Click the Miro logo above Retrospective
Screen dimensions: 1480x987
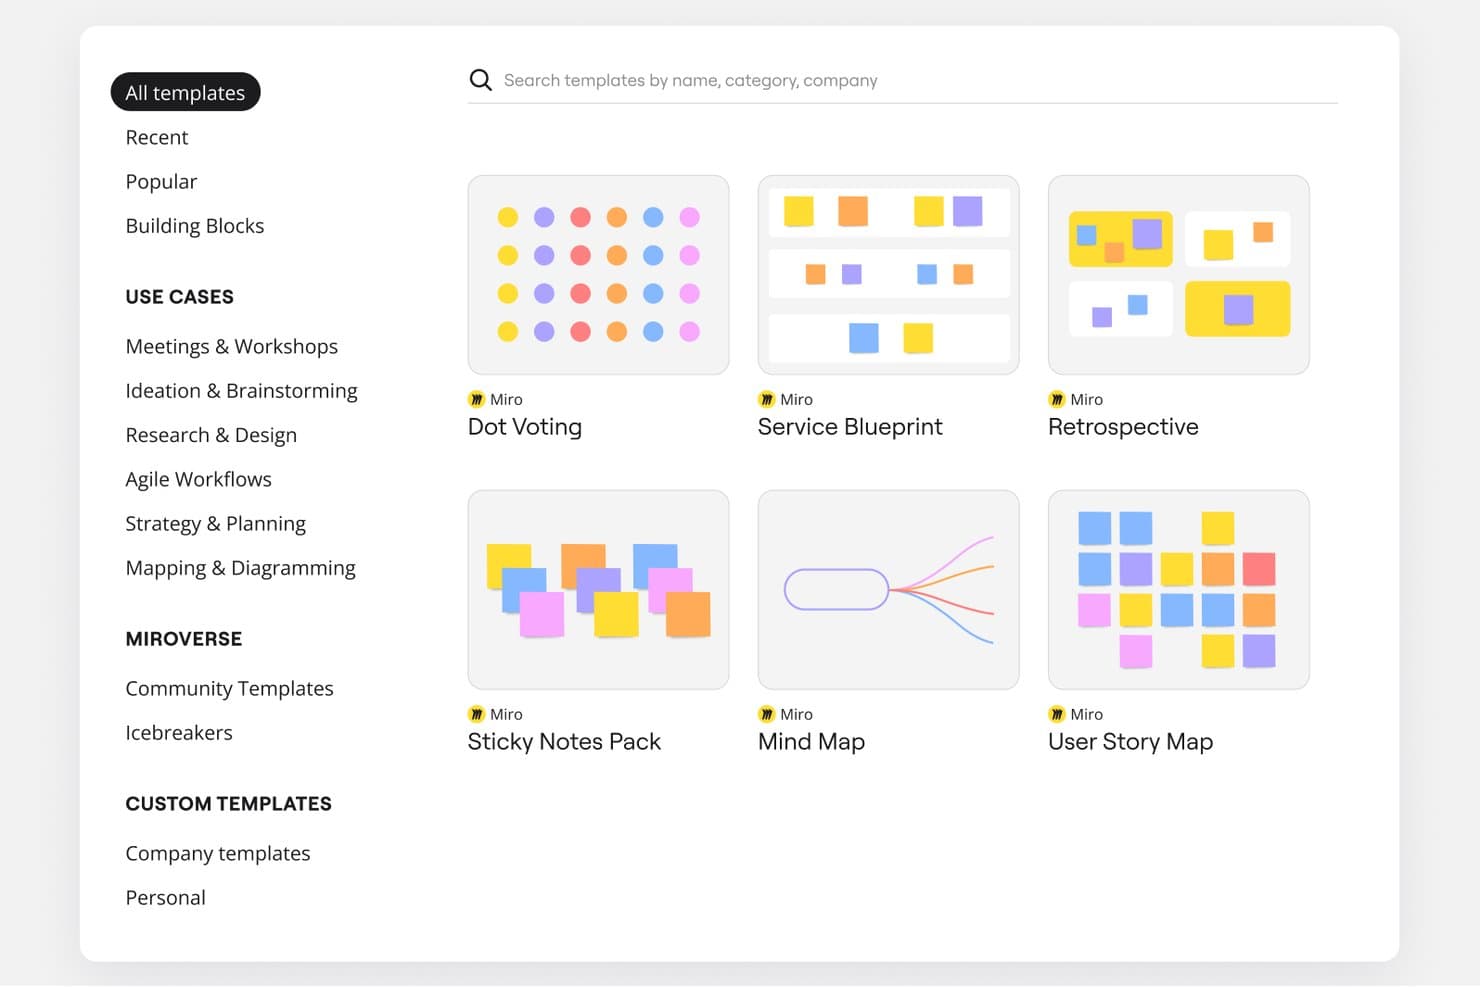pos(1057,399)
